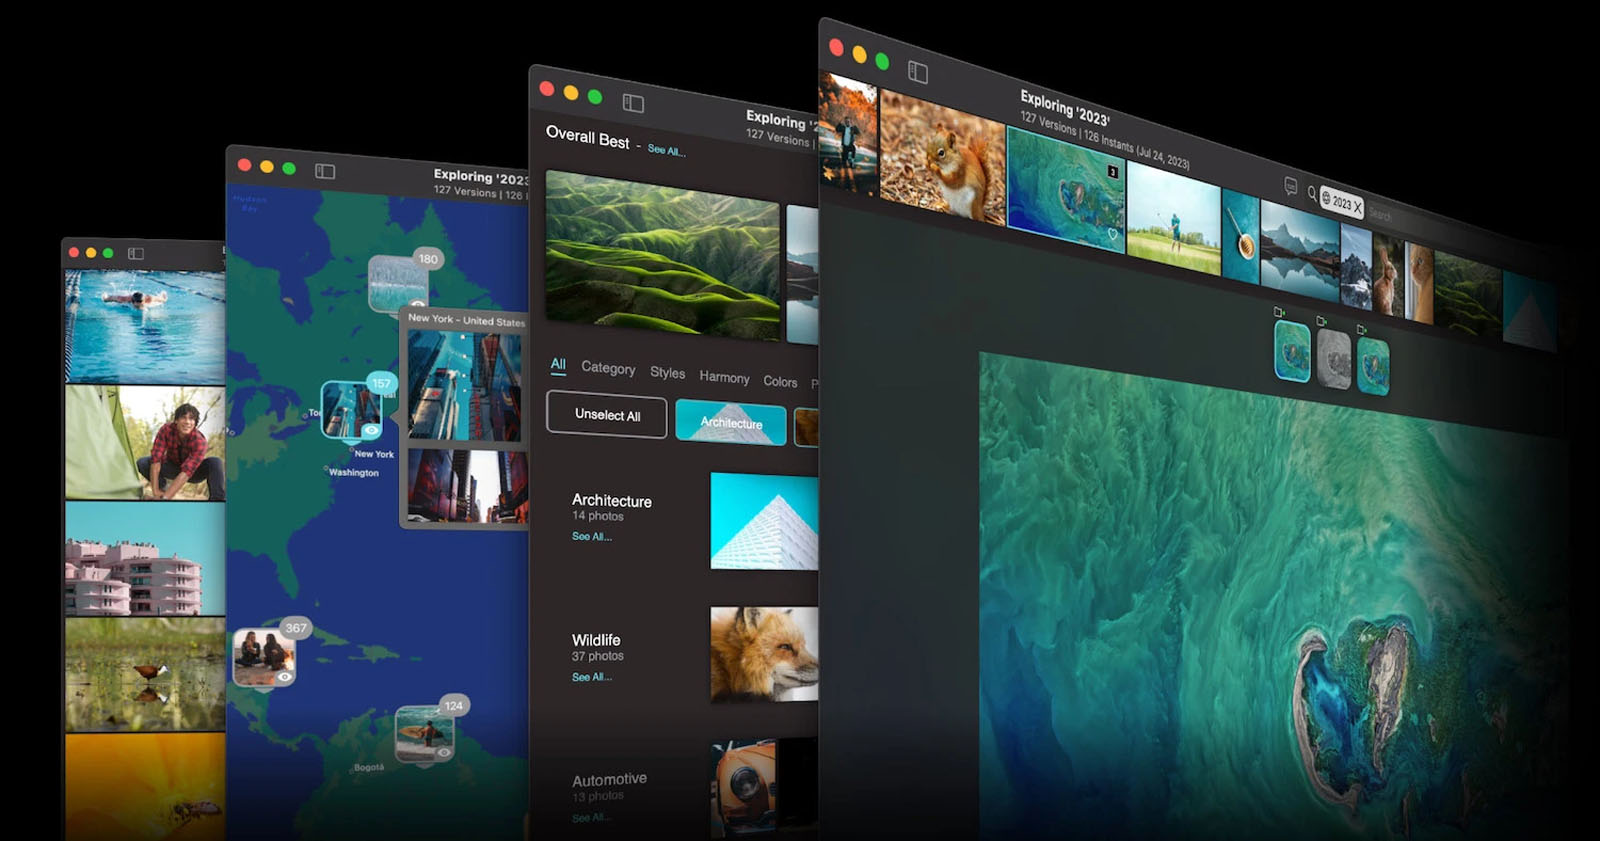Open the golfer photo in filmstrip

click(x=1173, y=218)
